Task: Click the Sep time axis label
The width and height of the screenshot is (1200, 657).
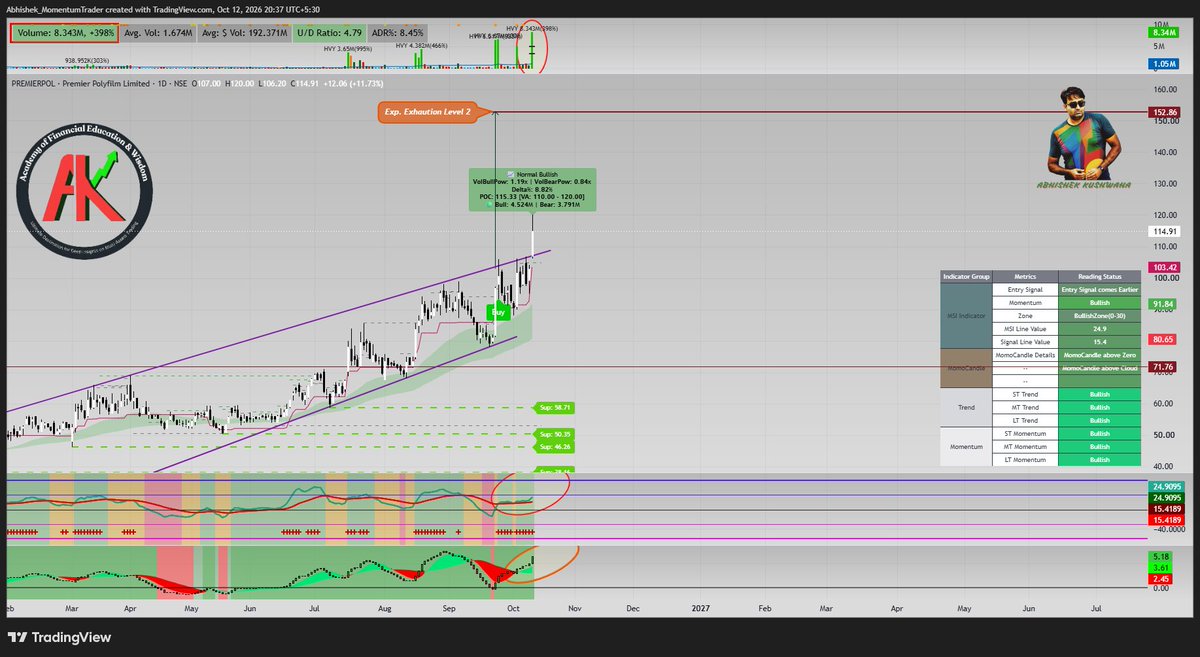Action: (x=448, y=607)
